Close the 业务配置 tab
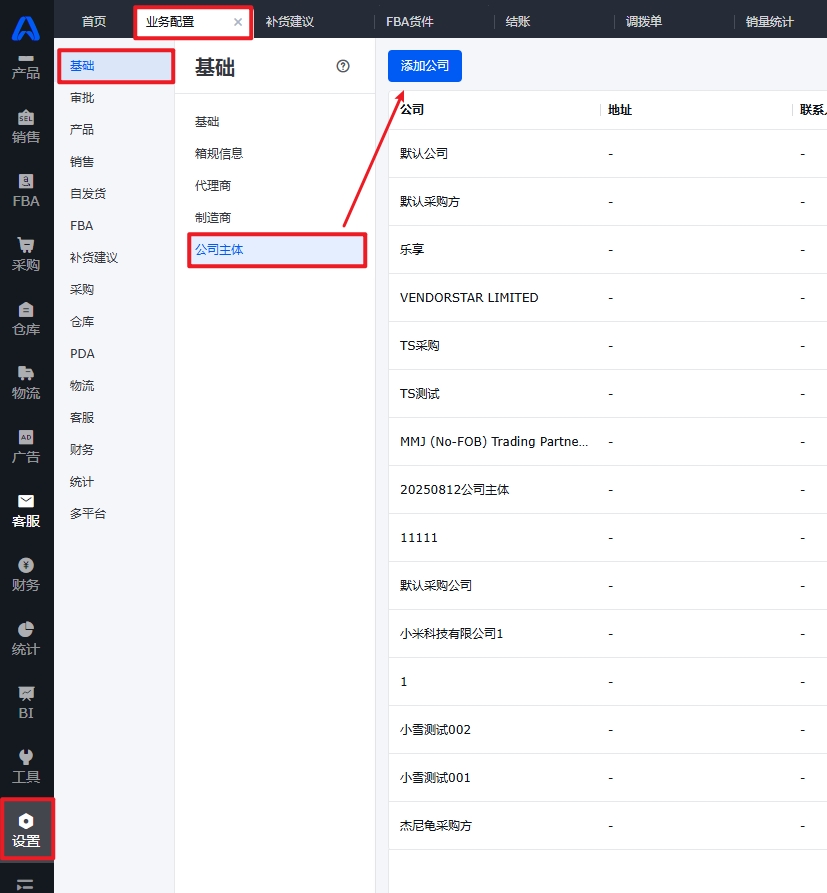 [238, 22]
